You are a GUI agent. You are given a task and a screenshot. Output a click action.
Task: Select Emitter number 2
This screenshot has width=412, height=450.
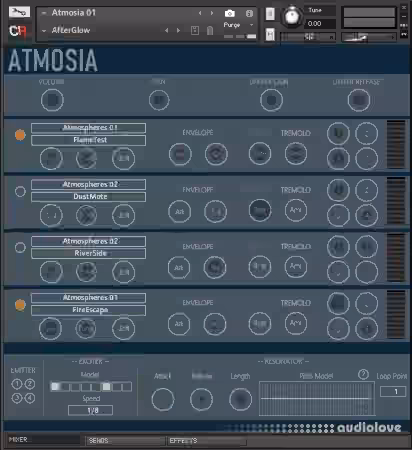click(x=30, y=384)
